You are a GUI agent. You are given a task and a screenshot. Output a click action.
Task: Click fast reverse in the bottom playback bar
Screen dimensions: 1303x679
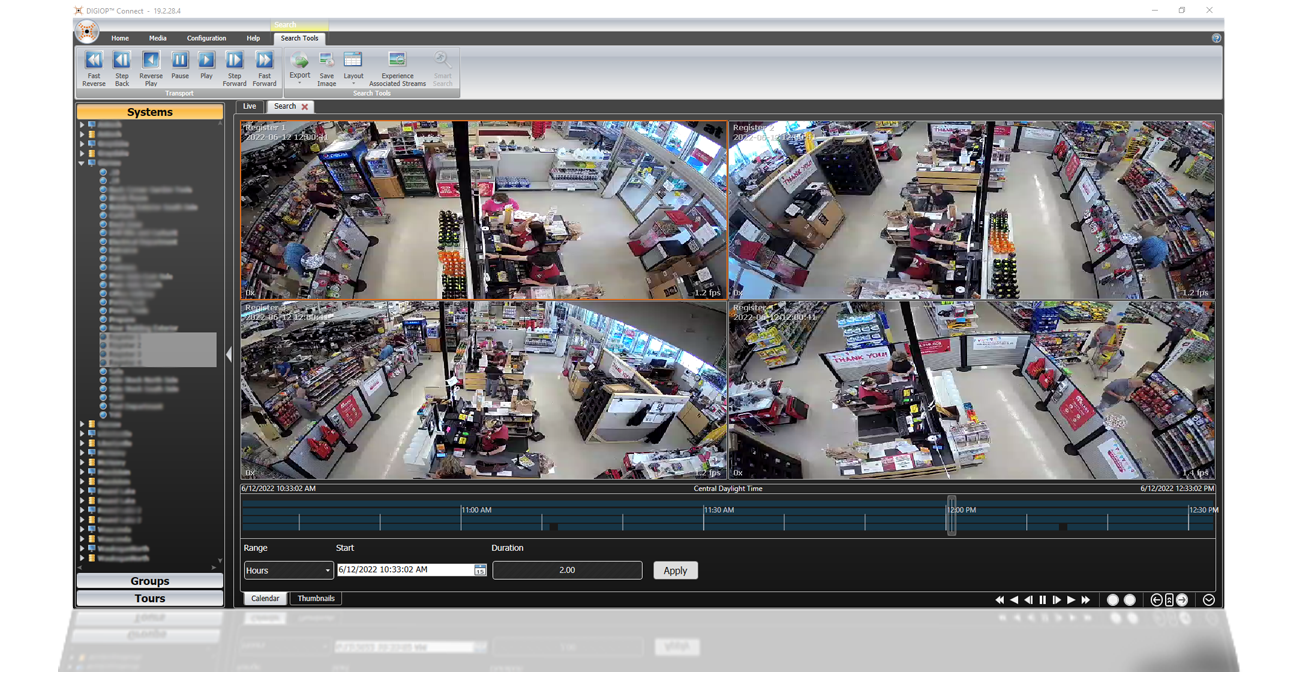click(999, 600)
